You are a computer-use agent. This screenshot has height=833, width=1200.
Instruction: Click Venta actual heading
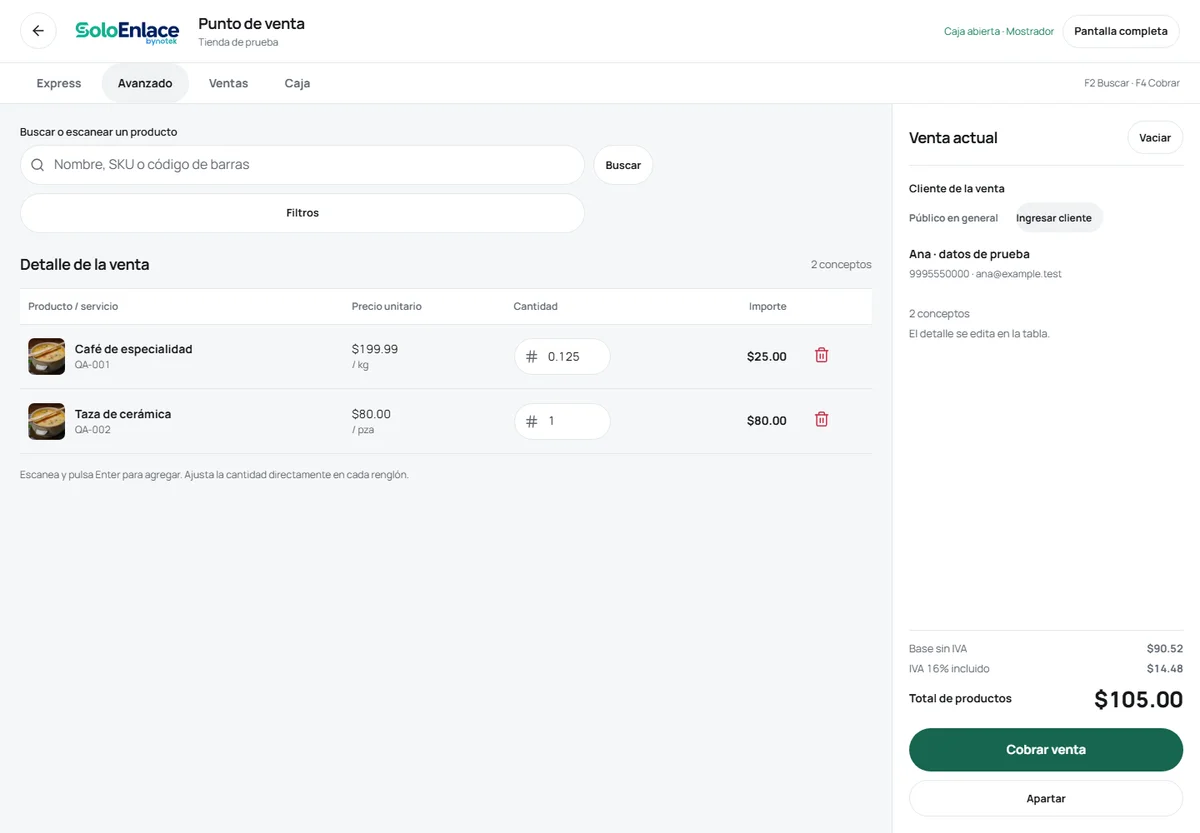(953, 138)
